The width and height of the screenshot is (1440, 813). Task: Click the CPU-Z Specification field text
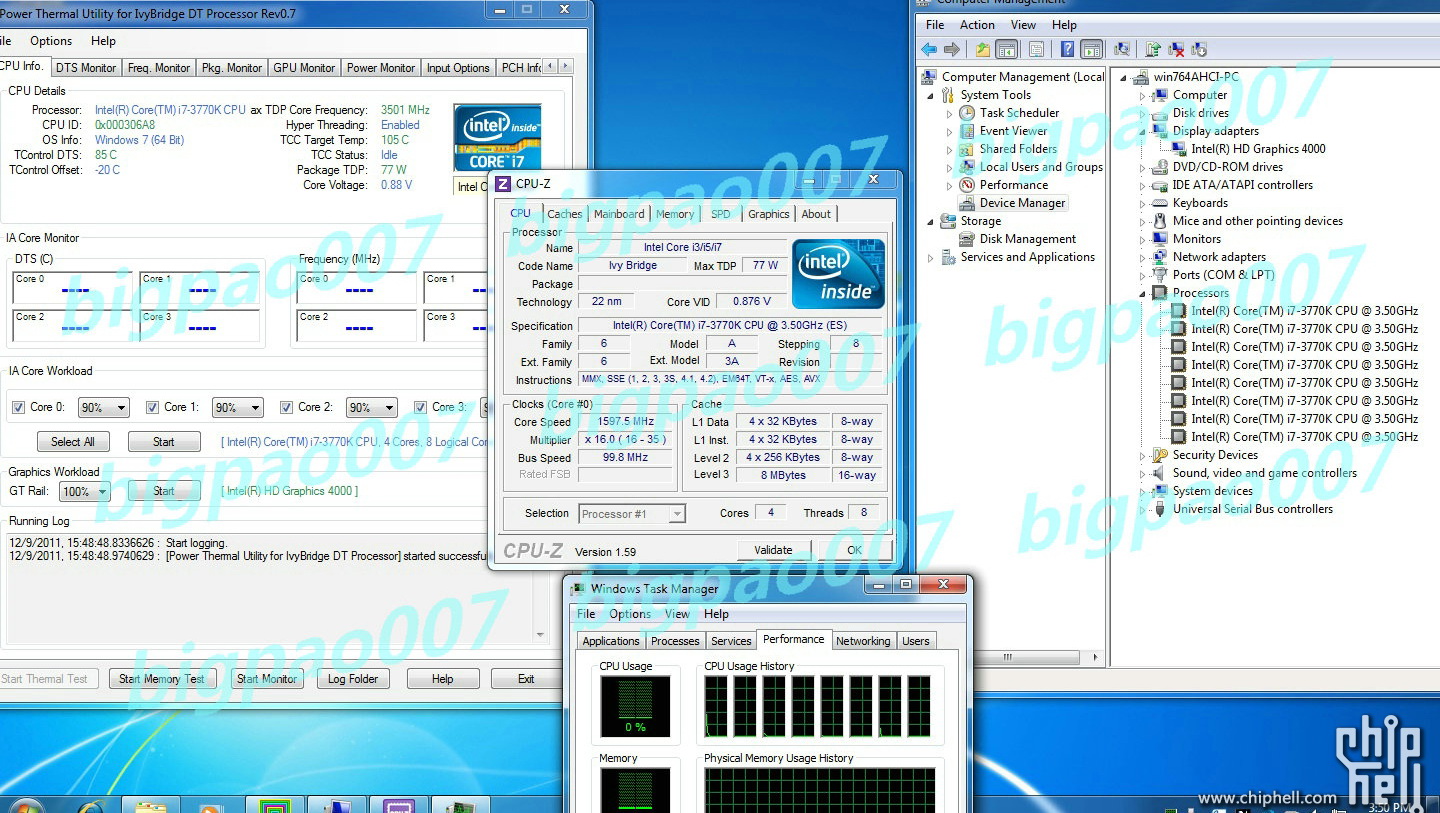pyautogui.click(x=730, y=326)
